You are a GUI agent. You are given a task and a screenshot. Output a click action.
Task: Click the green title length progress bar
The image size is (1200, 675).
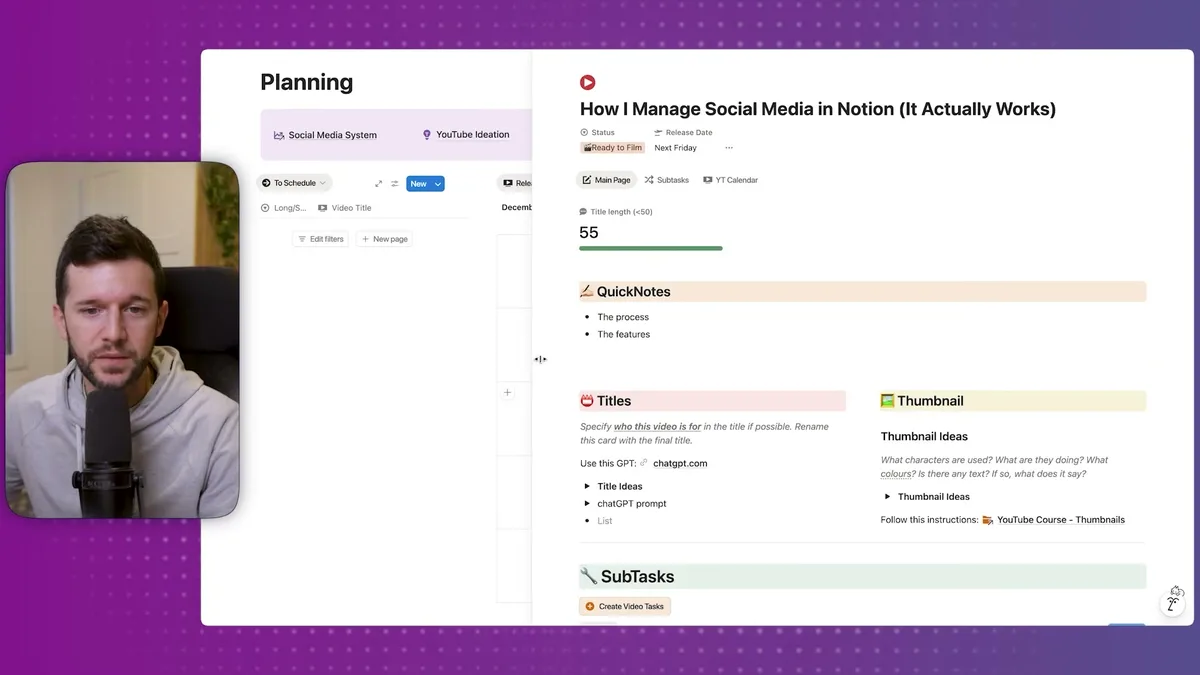650,247
